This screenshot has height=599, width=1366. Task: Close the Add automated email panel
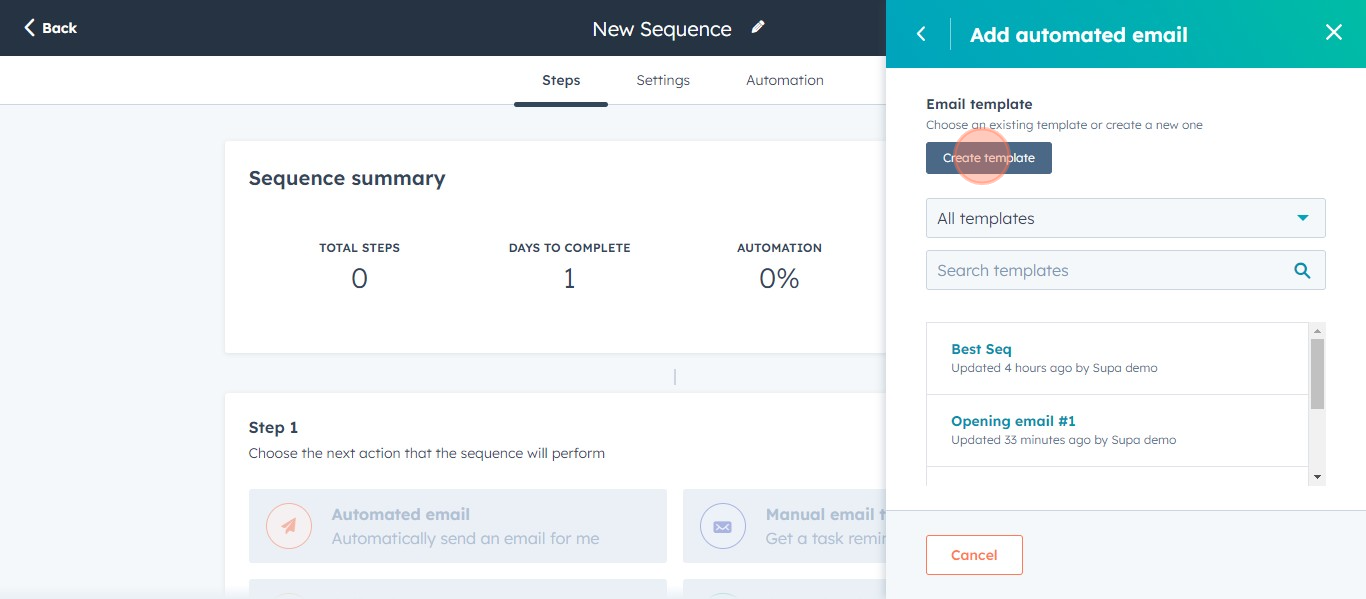(x=1334, y=33)
